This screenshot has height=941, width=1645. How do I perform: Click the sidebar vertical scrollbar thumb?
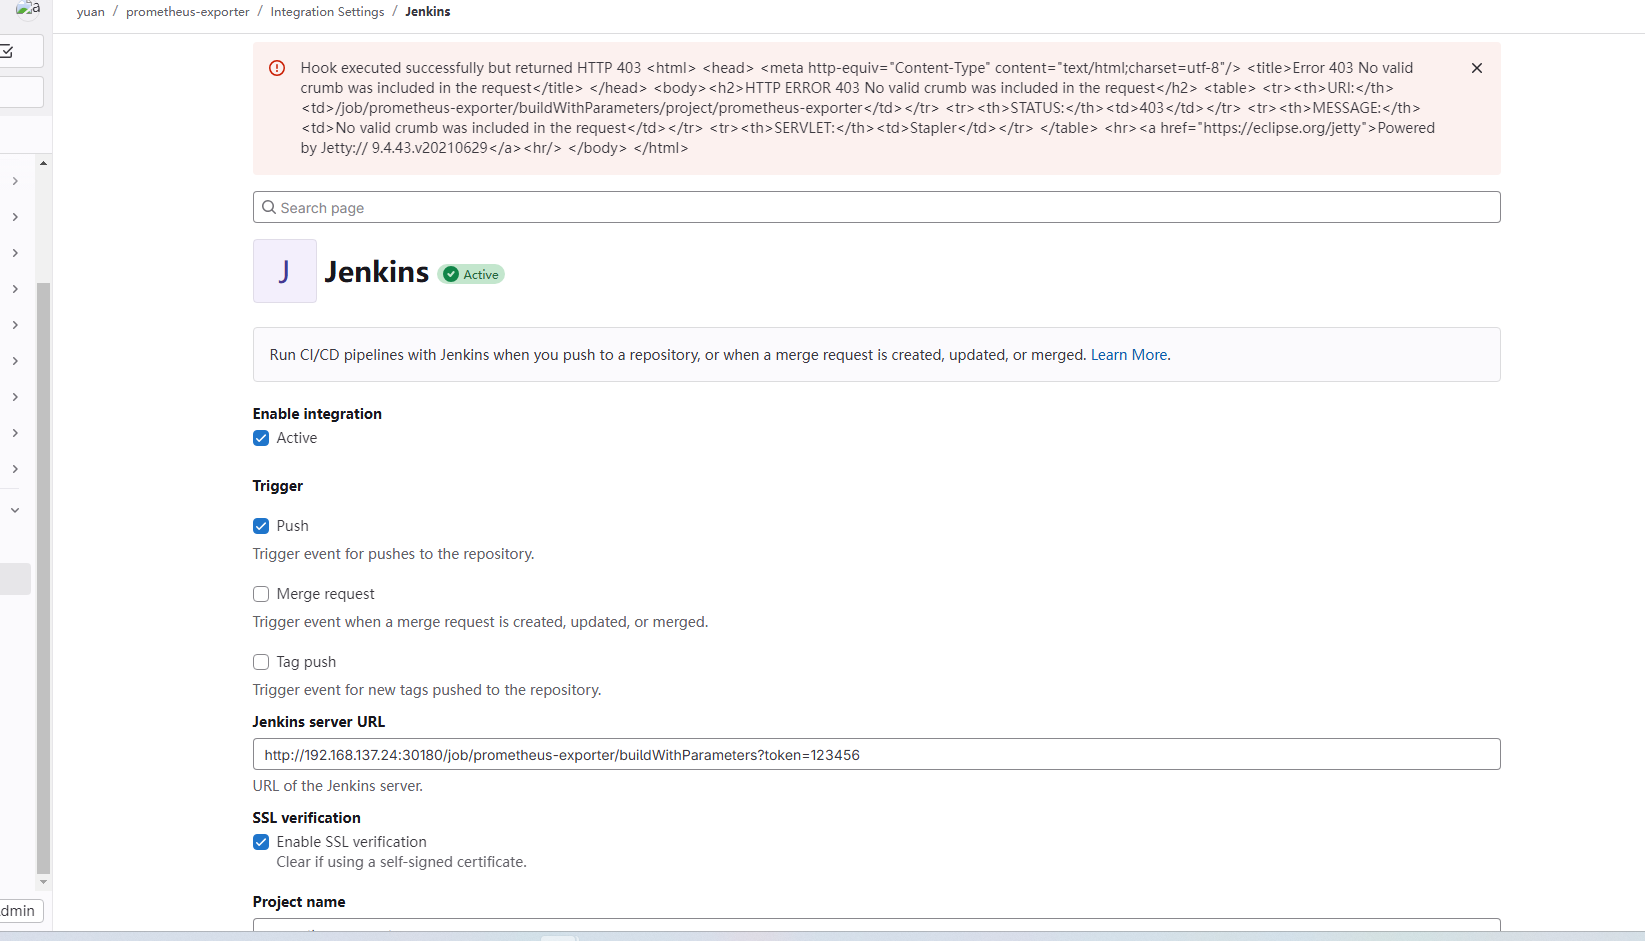click(x=43, y=578)
